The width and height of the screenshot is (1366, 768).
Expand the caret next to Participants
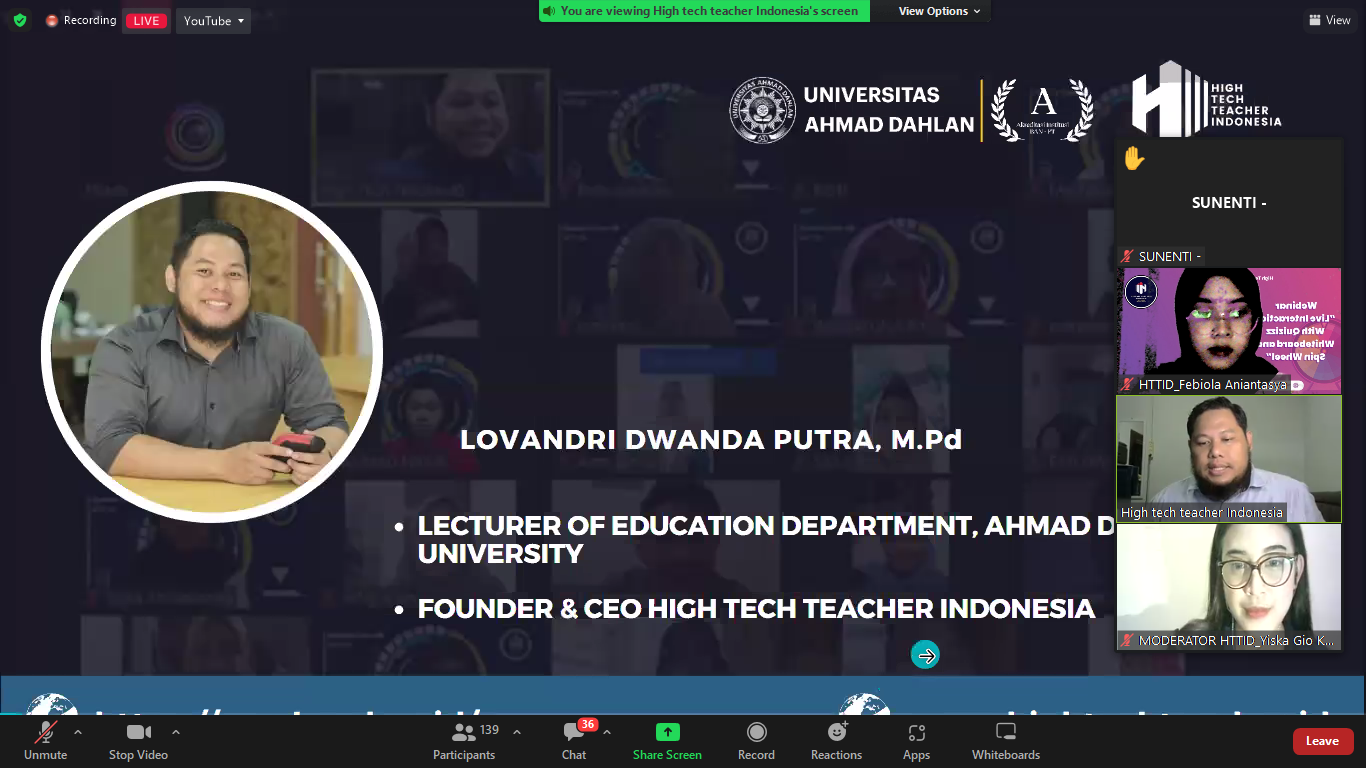517,732
